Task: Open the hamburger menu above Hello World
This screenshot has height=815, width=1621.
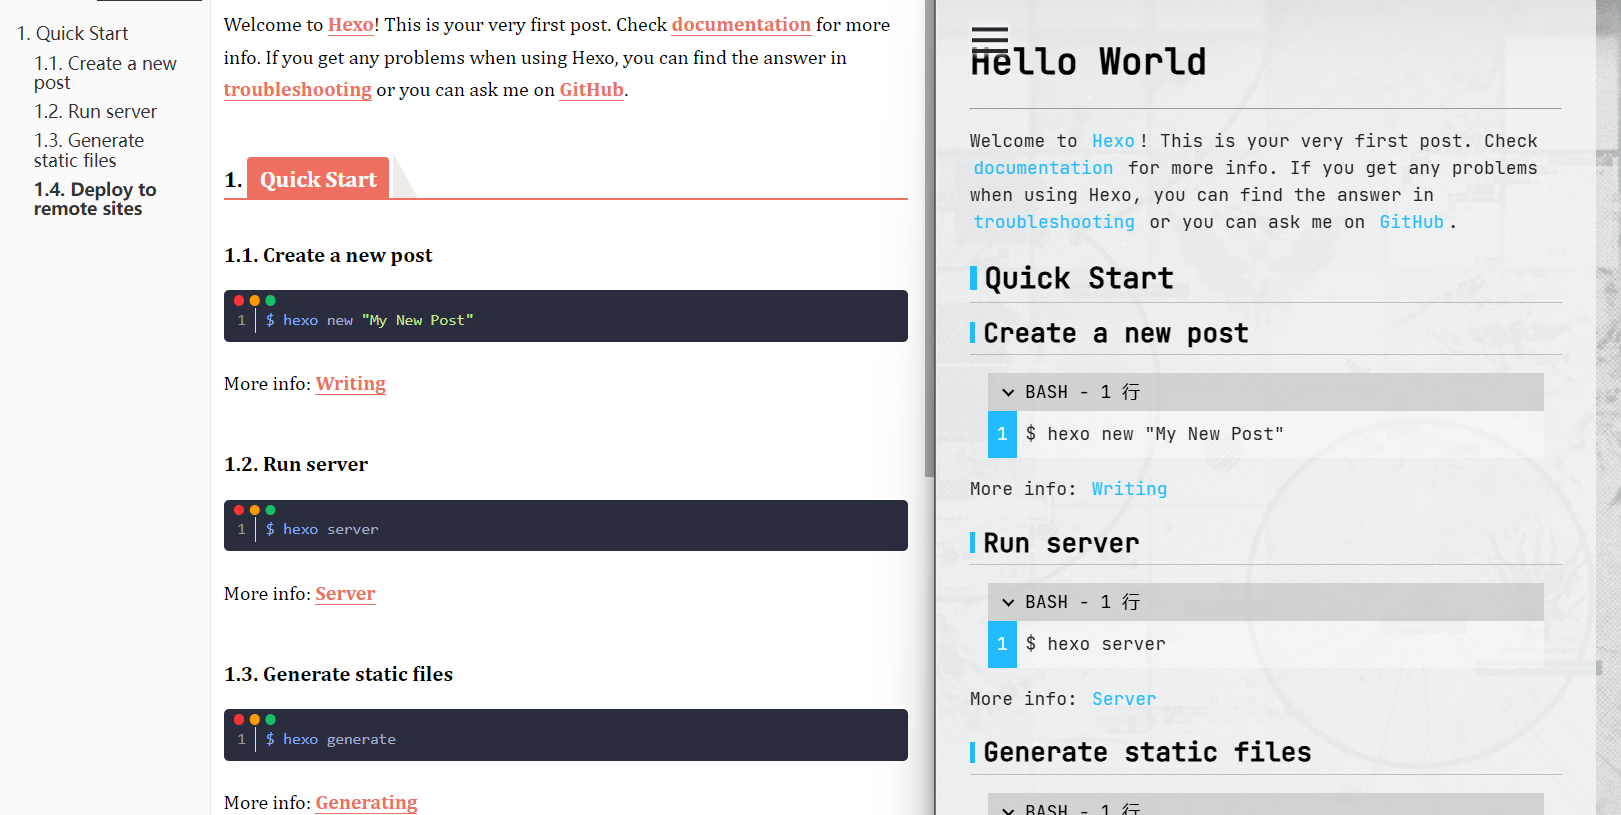Action: (989, 39)
